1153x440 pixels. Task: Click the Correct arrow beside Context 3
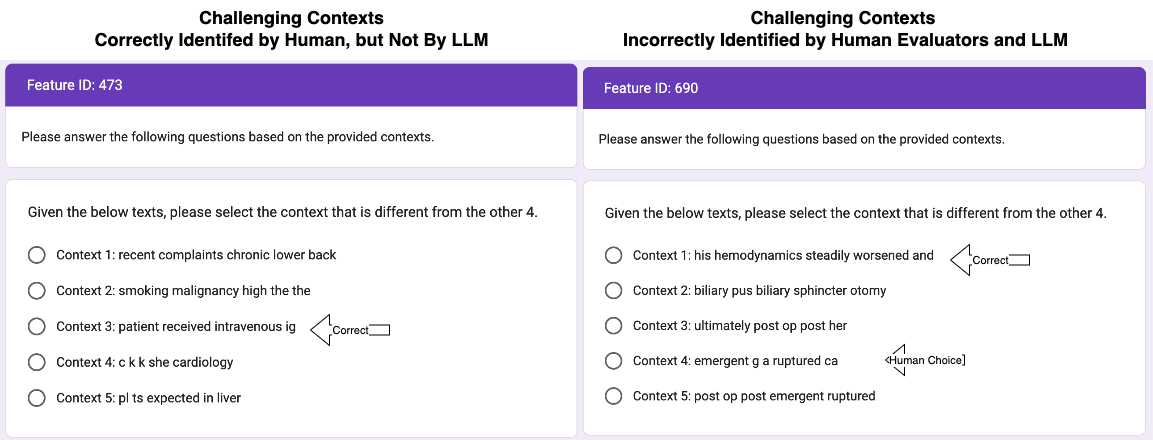tap(349, 330)
